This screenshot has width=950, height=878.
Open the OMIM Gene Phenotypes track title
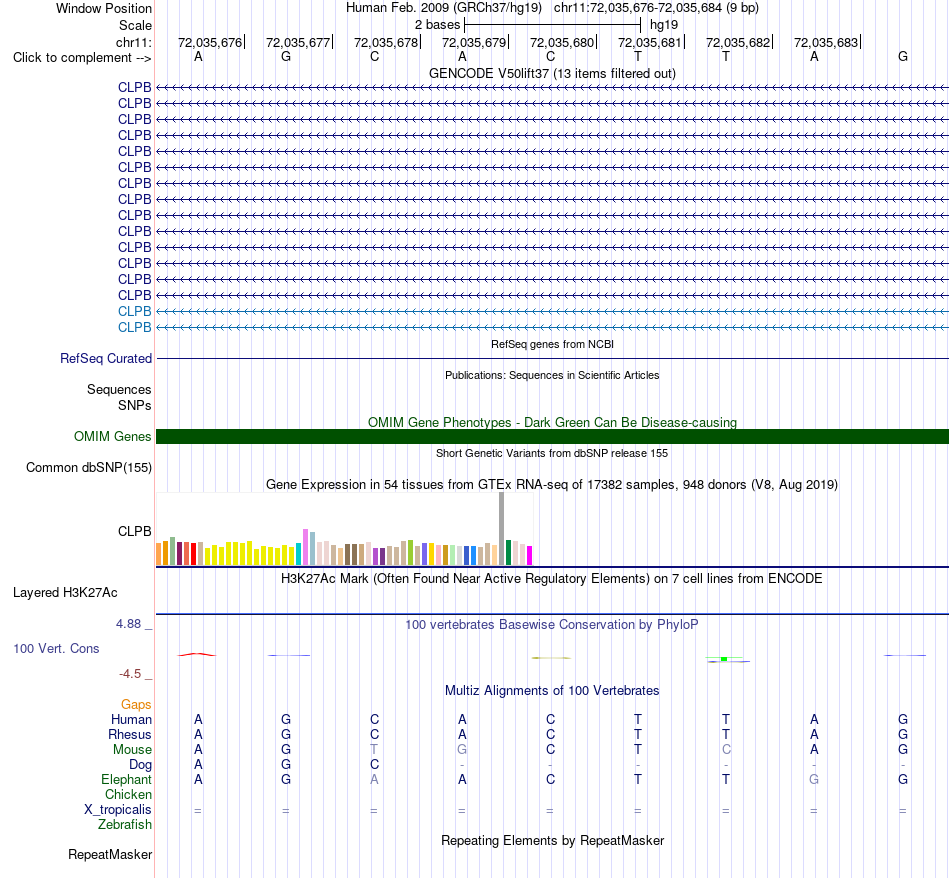[552, 422]
